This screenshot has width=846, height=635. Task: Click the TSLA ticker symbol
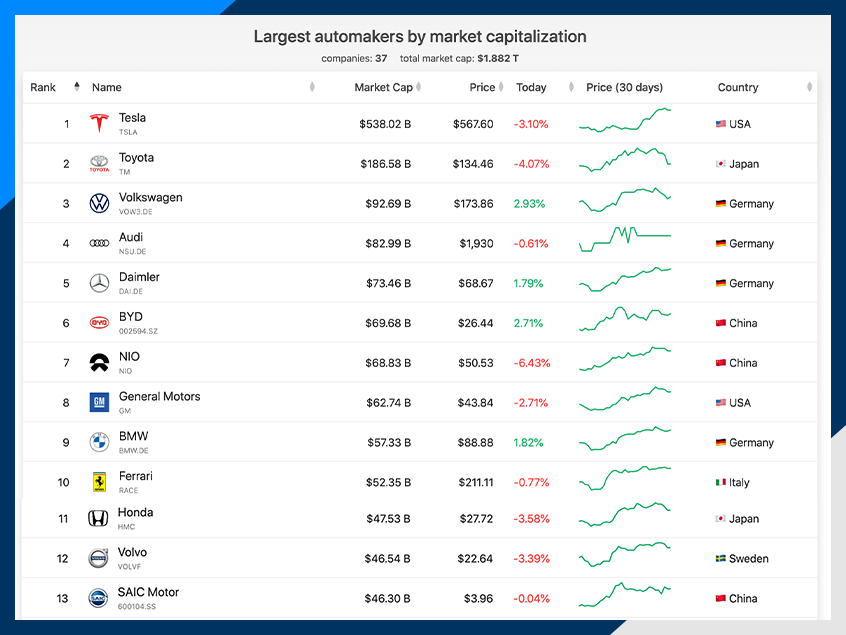click(x=128, y=132)
